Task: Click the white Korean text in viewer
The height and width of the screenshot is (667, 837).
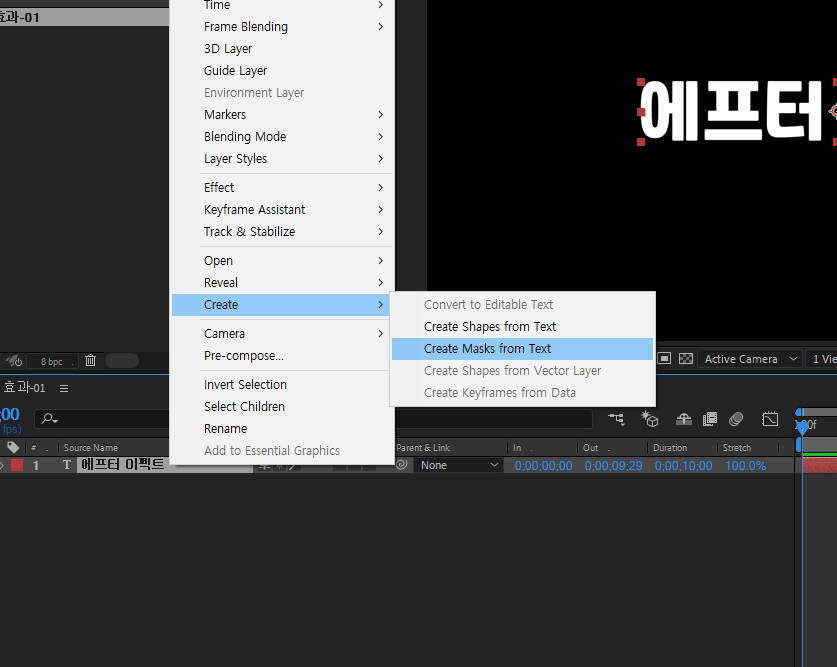Action: point(730,112)
